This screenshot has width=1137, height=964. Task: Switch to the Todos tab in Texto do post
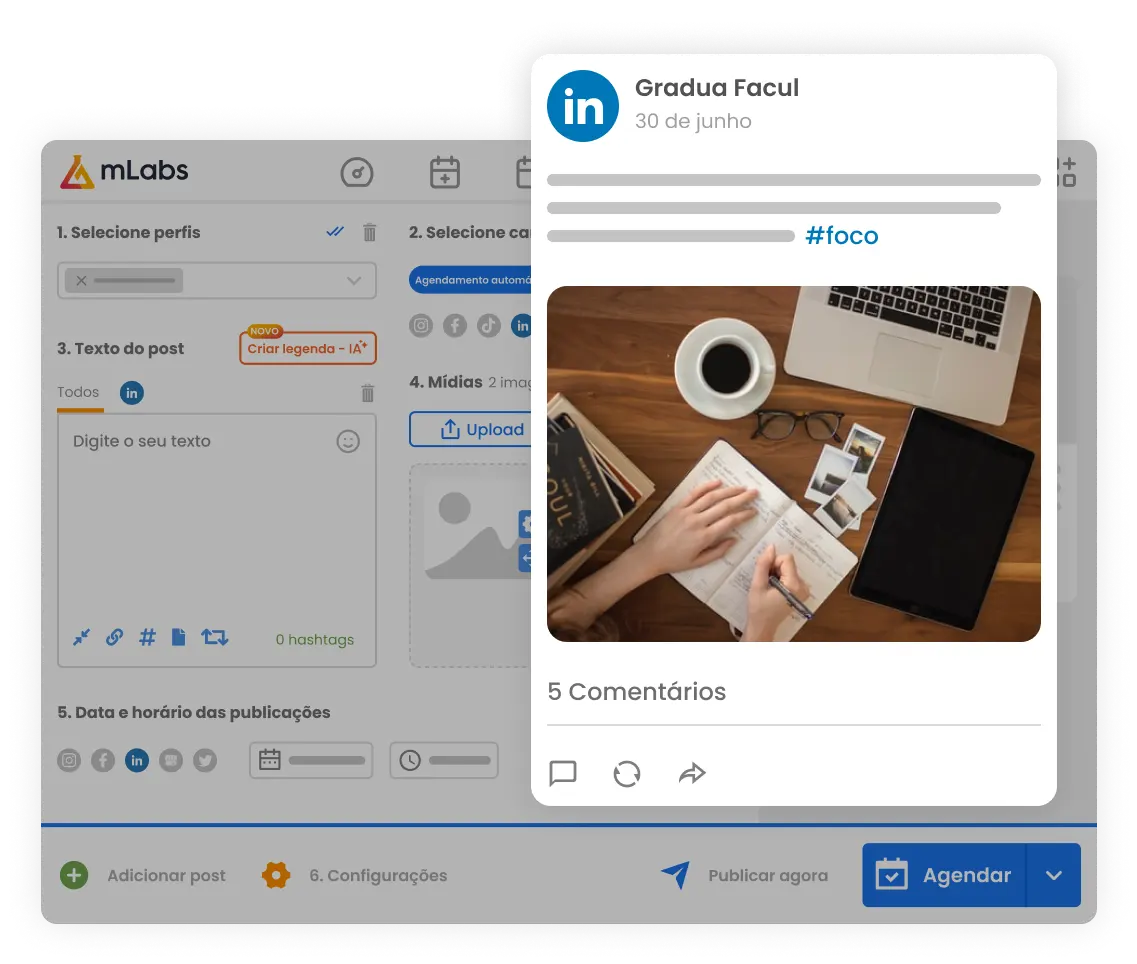pos(79,392)
